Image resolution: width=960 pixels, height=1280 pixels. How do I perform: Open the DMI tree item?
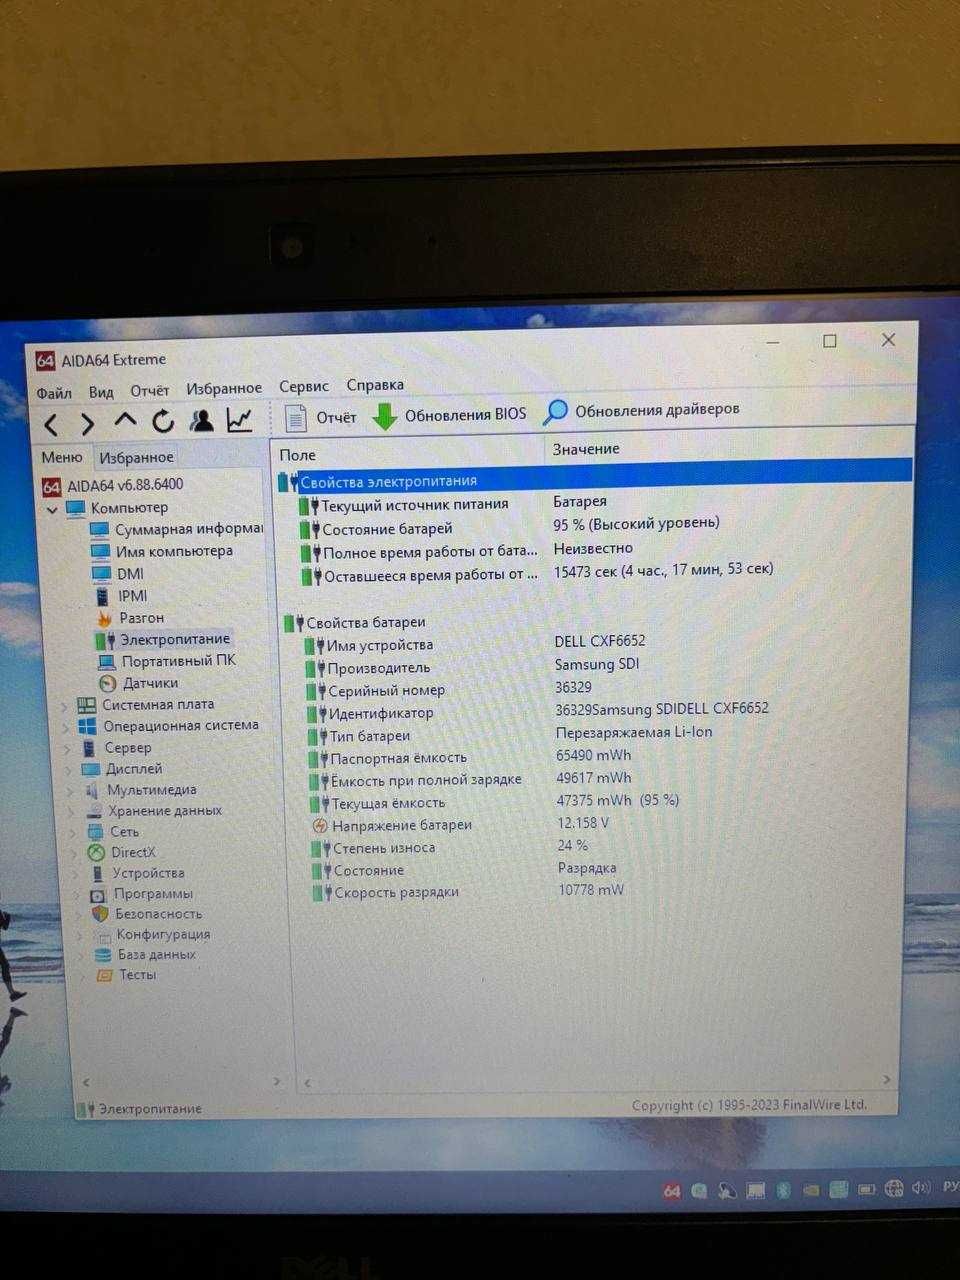click(x=118, y=573)
